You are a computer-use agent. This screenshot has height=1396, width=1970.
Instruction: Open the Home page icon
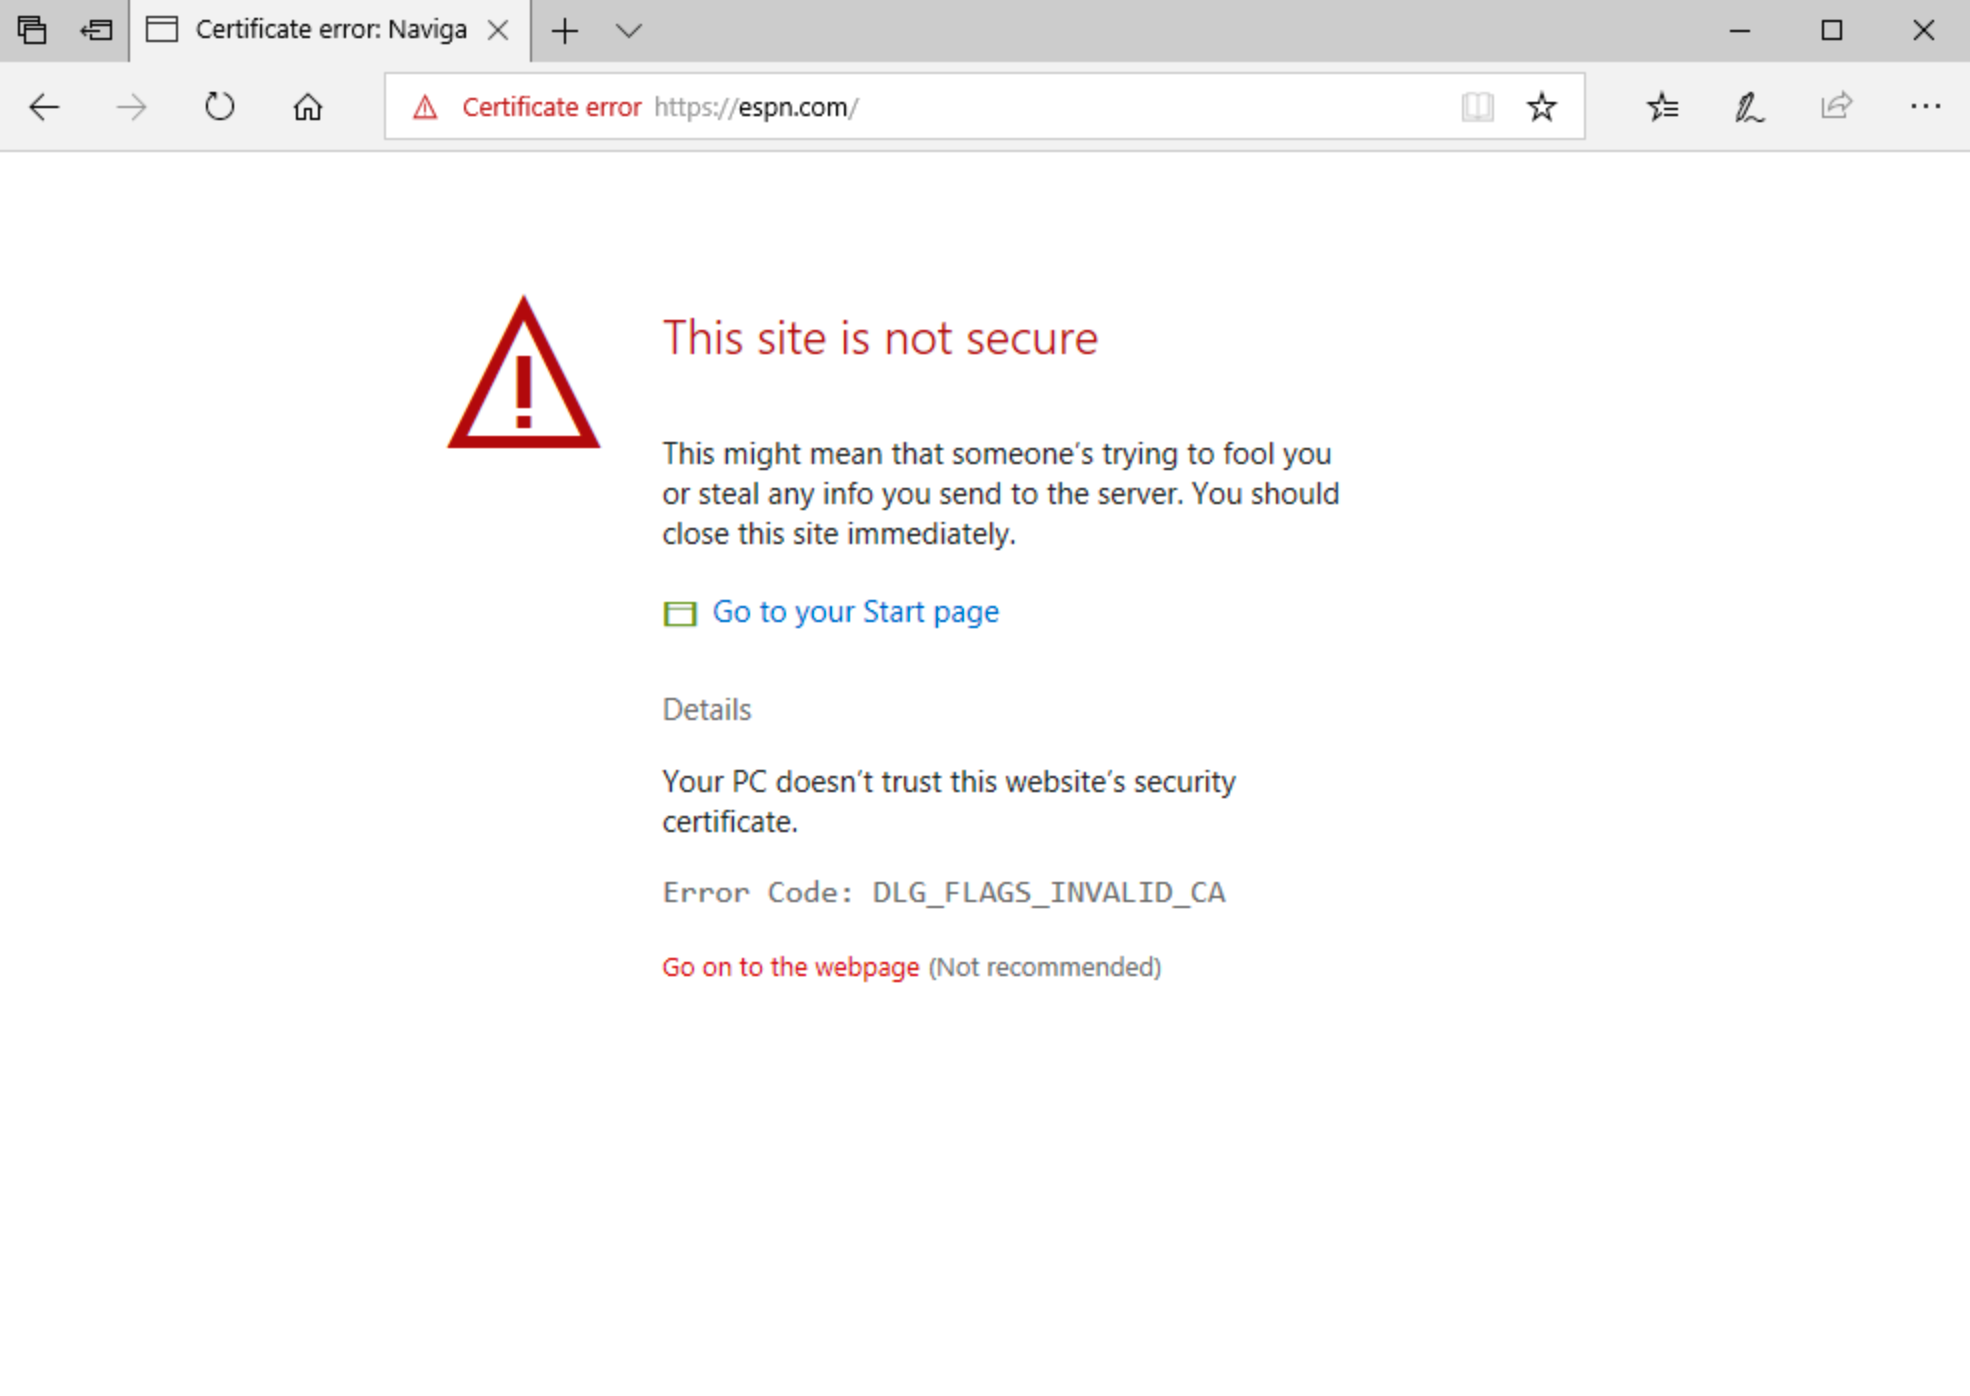click(307, 107)
